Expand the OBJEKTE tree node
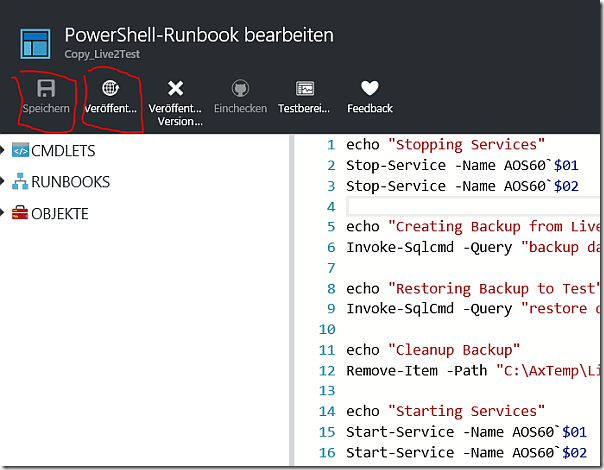 [2, 212]
